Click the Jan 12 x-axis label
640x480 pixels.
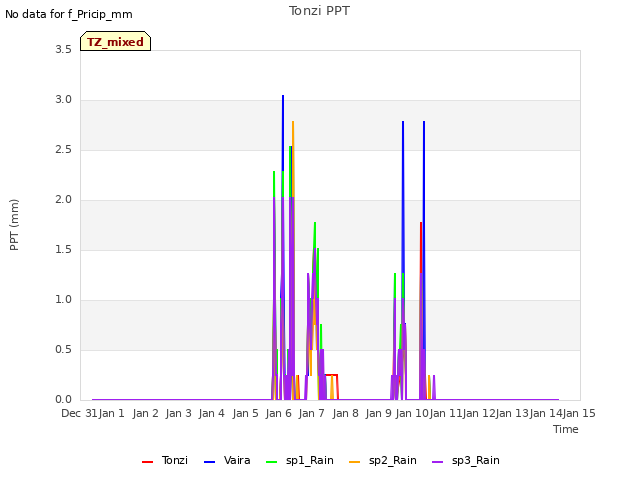(479, 413)
